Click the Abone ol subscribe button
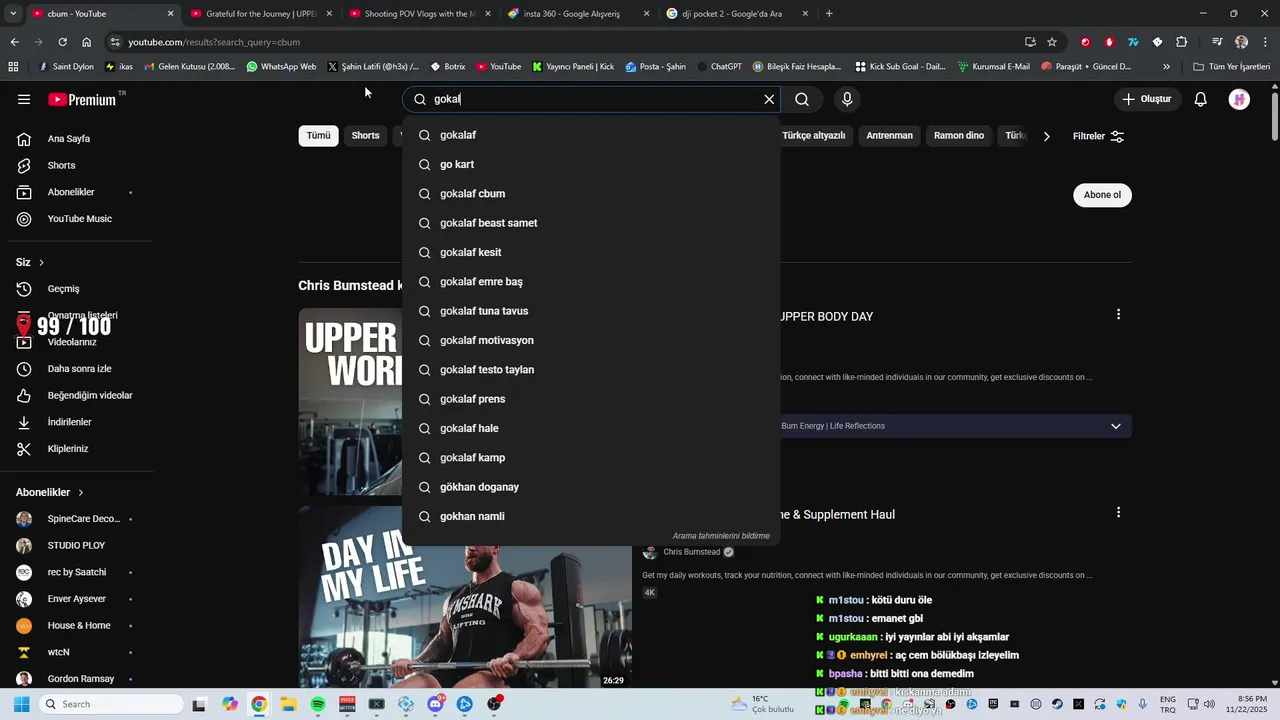1280x720 pixels. (1102, 195)
